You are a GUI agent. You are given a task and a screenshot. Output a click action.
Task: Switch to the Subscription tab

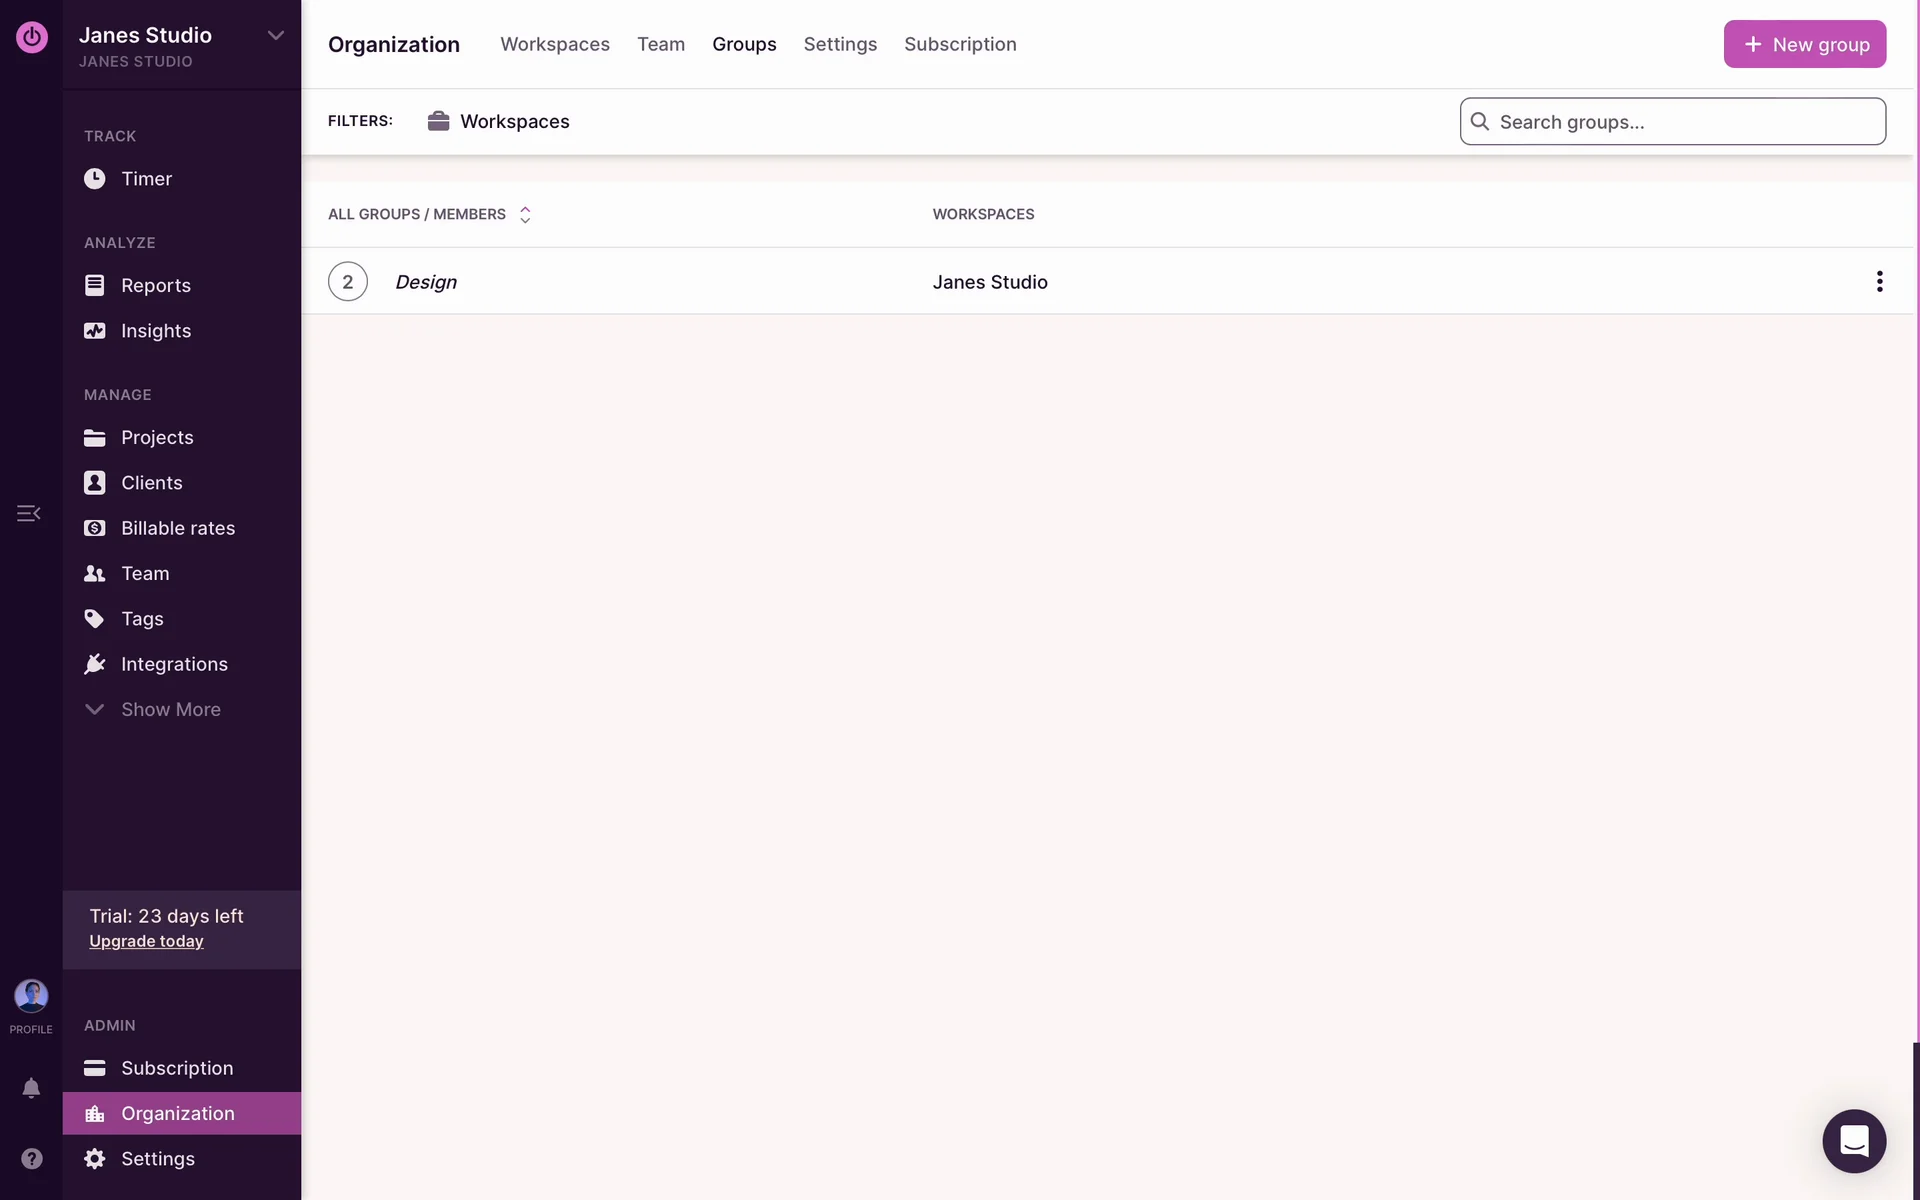click(959, 44)
